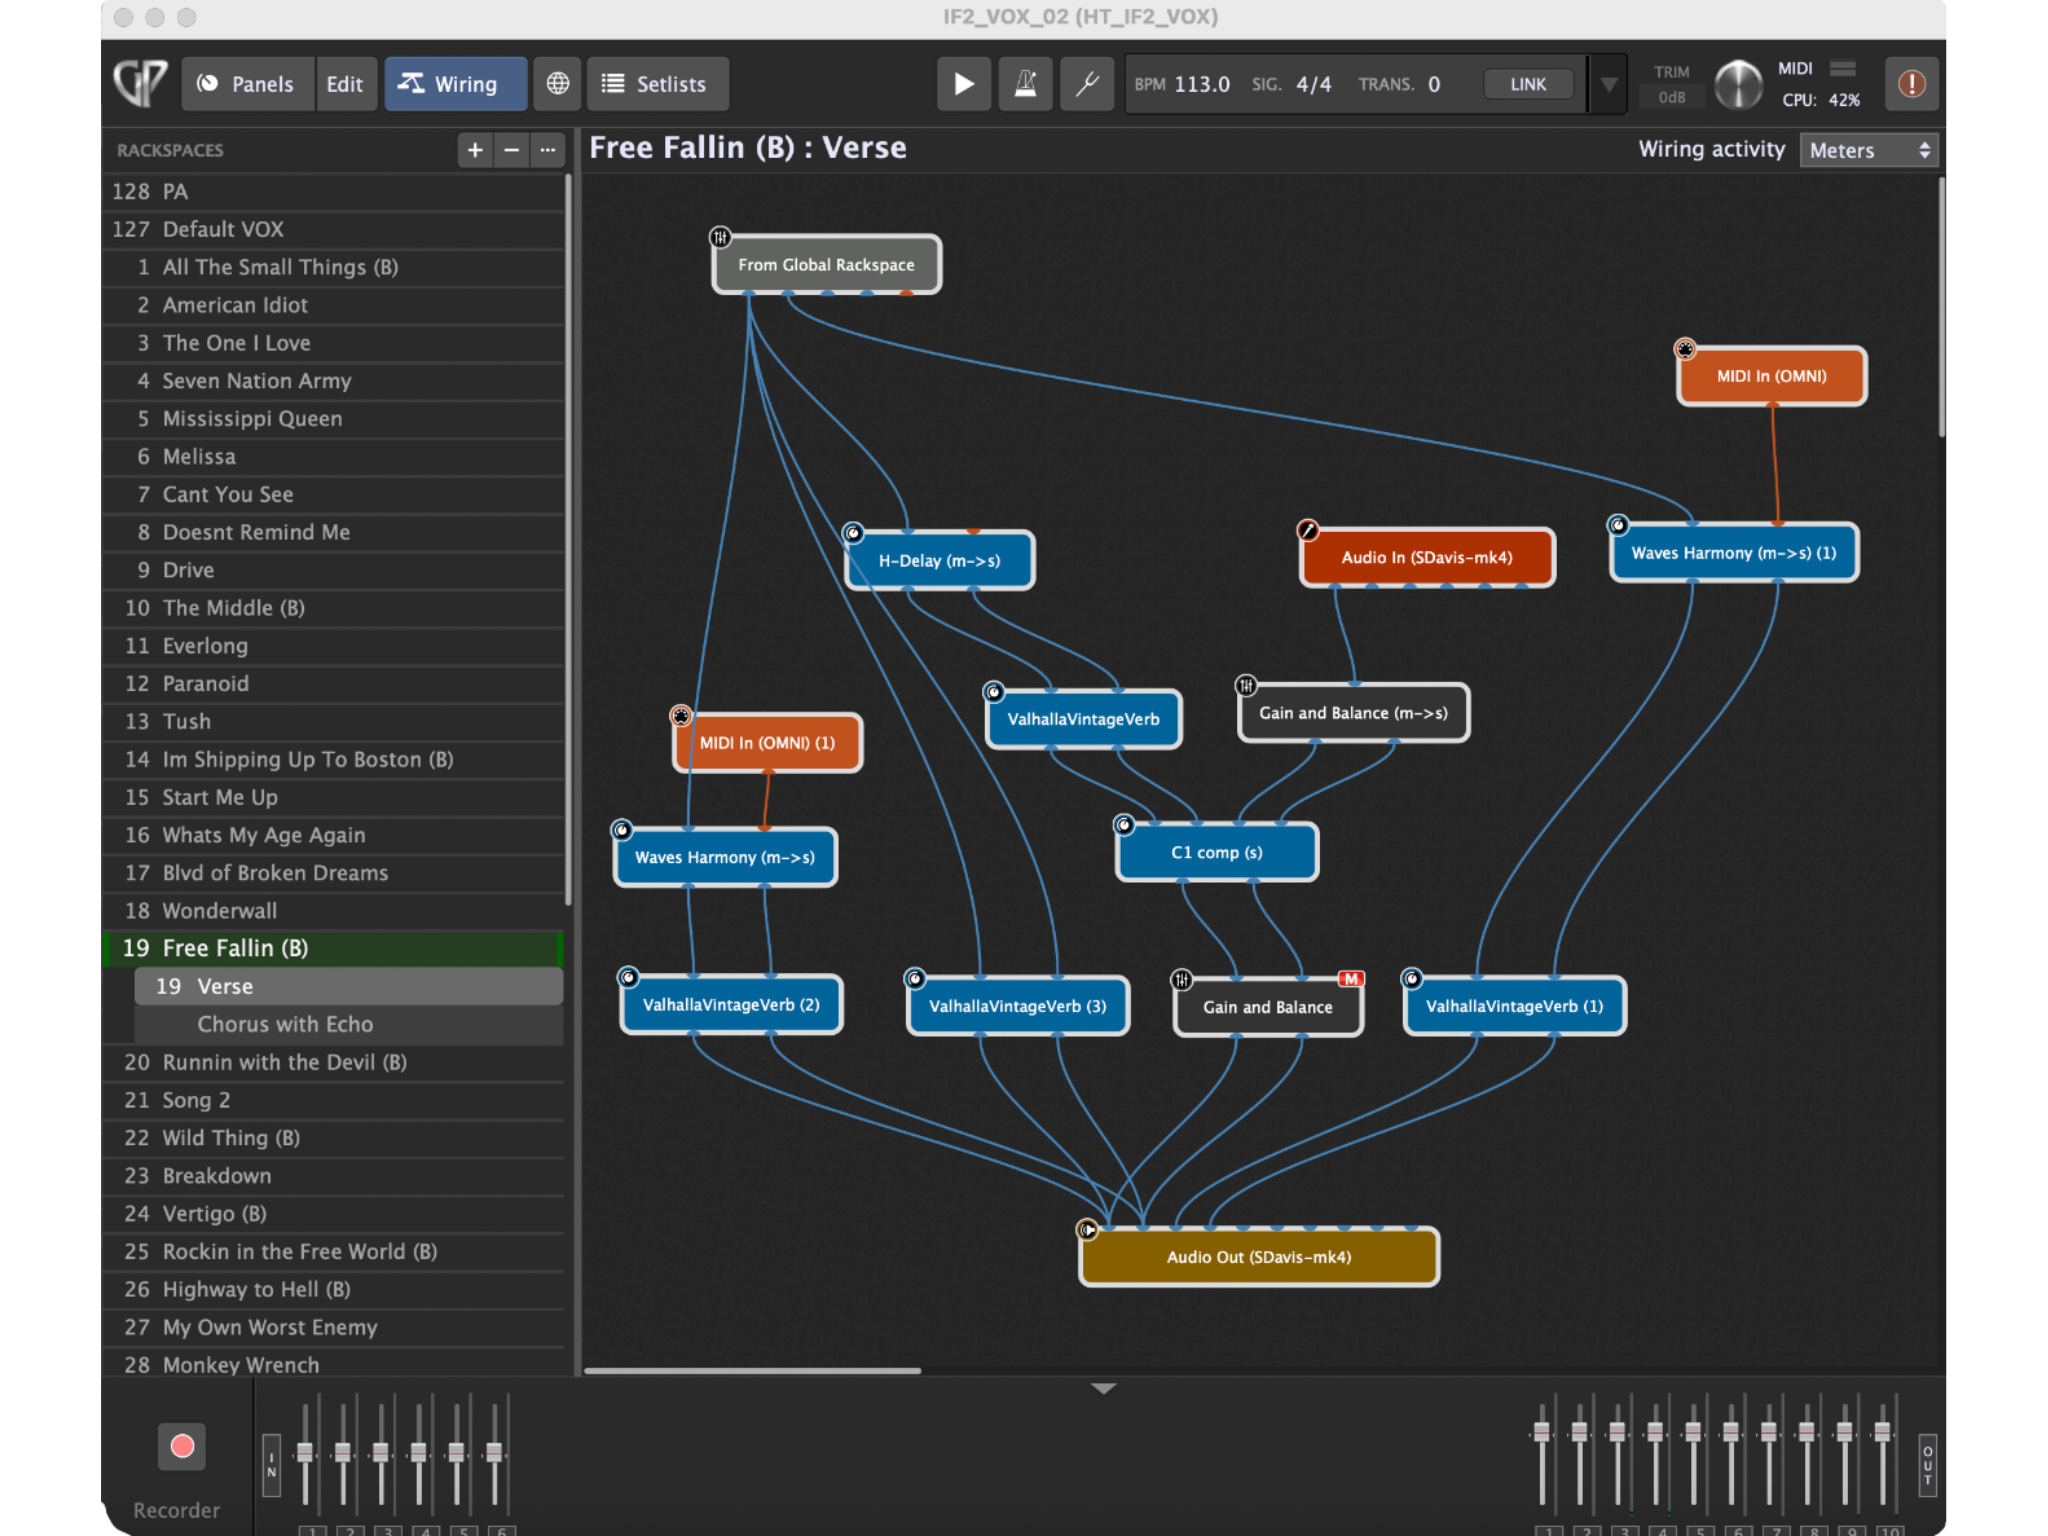
Task: Open the Setlists view
Action: coord(657,84)
